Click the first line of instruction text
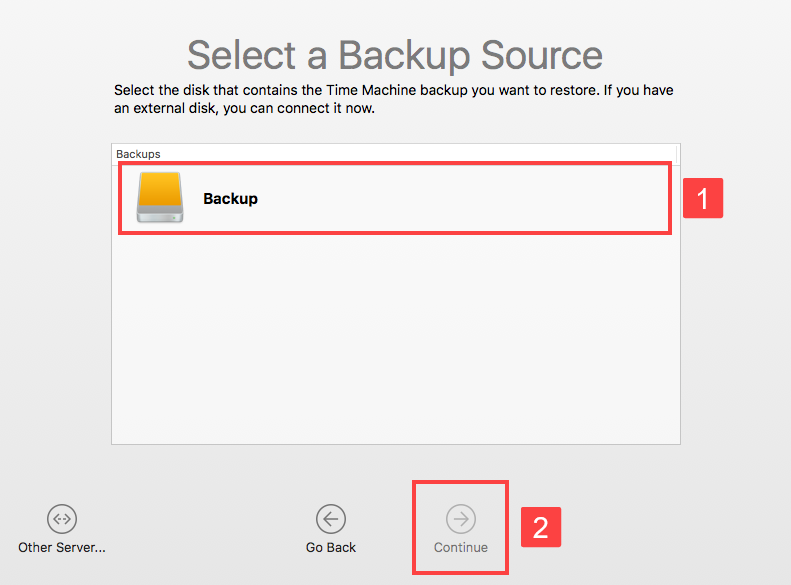 tap(394, 91)
